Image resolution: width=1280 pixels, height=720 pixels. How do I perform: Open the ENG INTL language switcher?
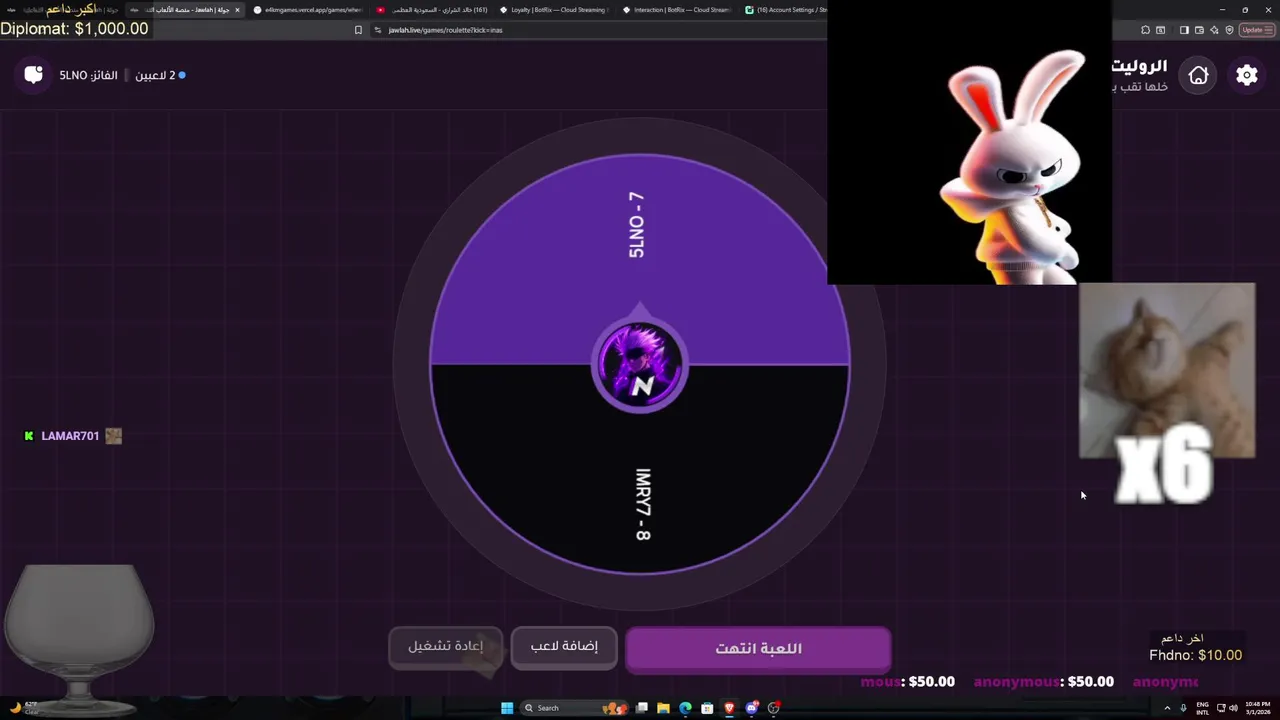click(x=1203, y=708)
